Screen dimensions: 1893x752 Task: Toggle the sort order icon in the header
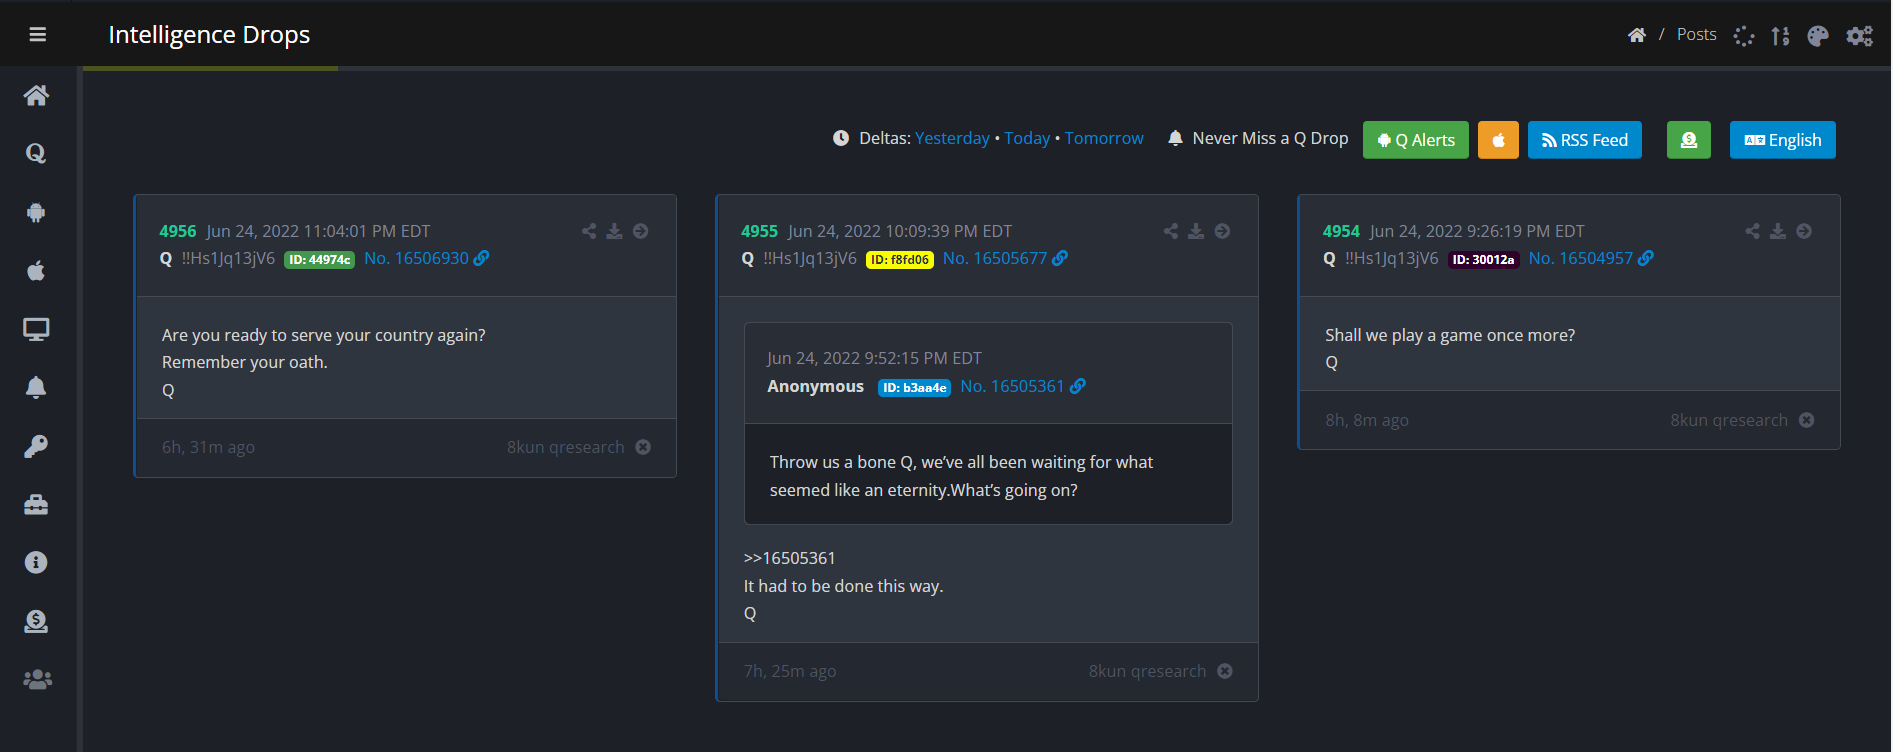(1780, 36)
